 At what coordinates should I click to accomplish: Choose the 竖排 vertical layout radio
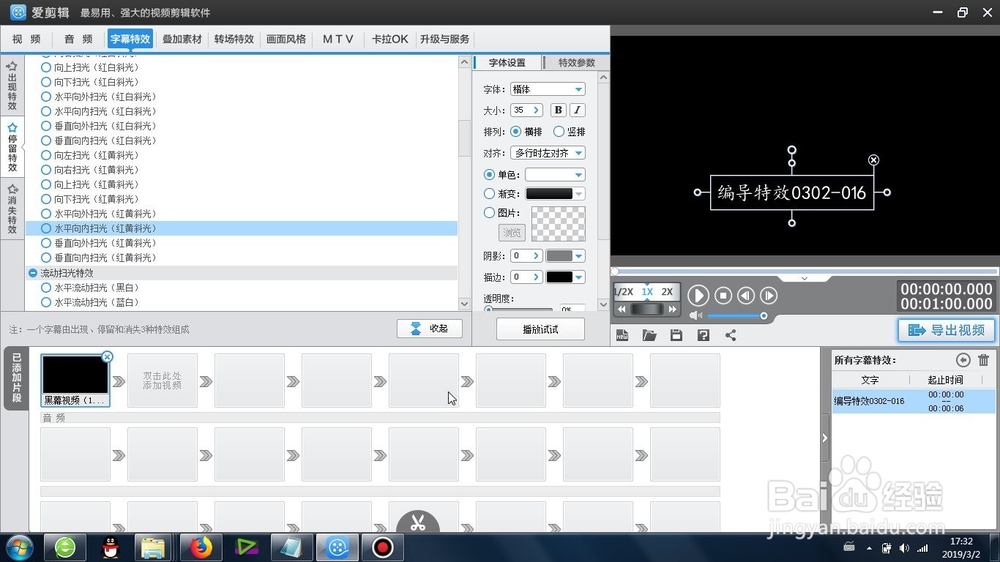click(x=559, y=131)
